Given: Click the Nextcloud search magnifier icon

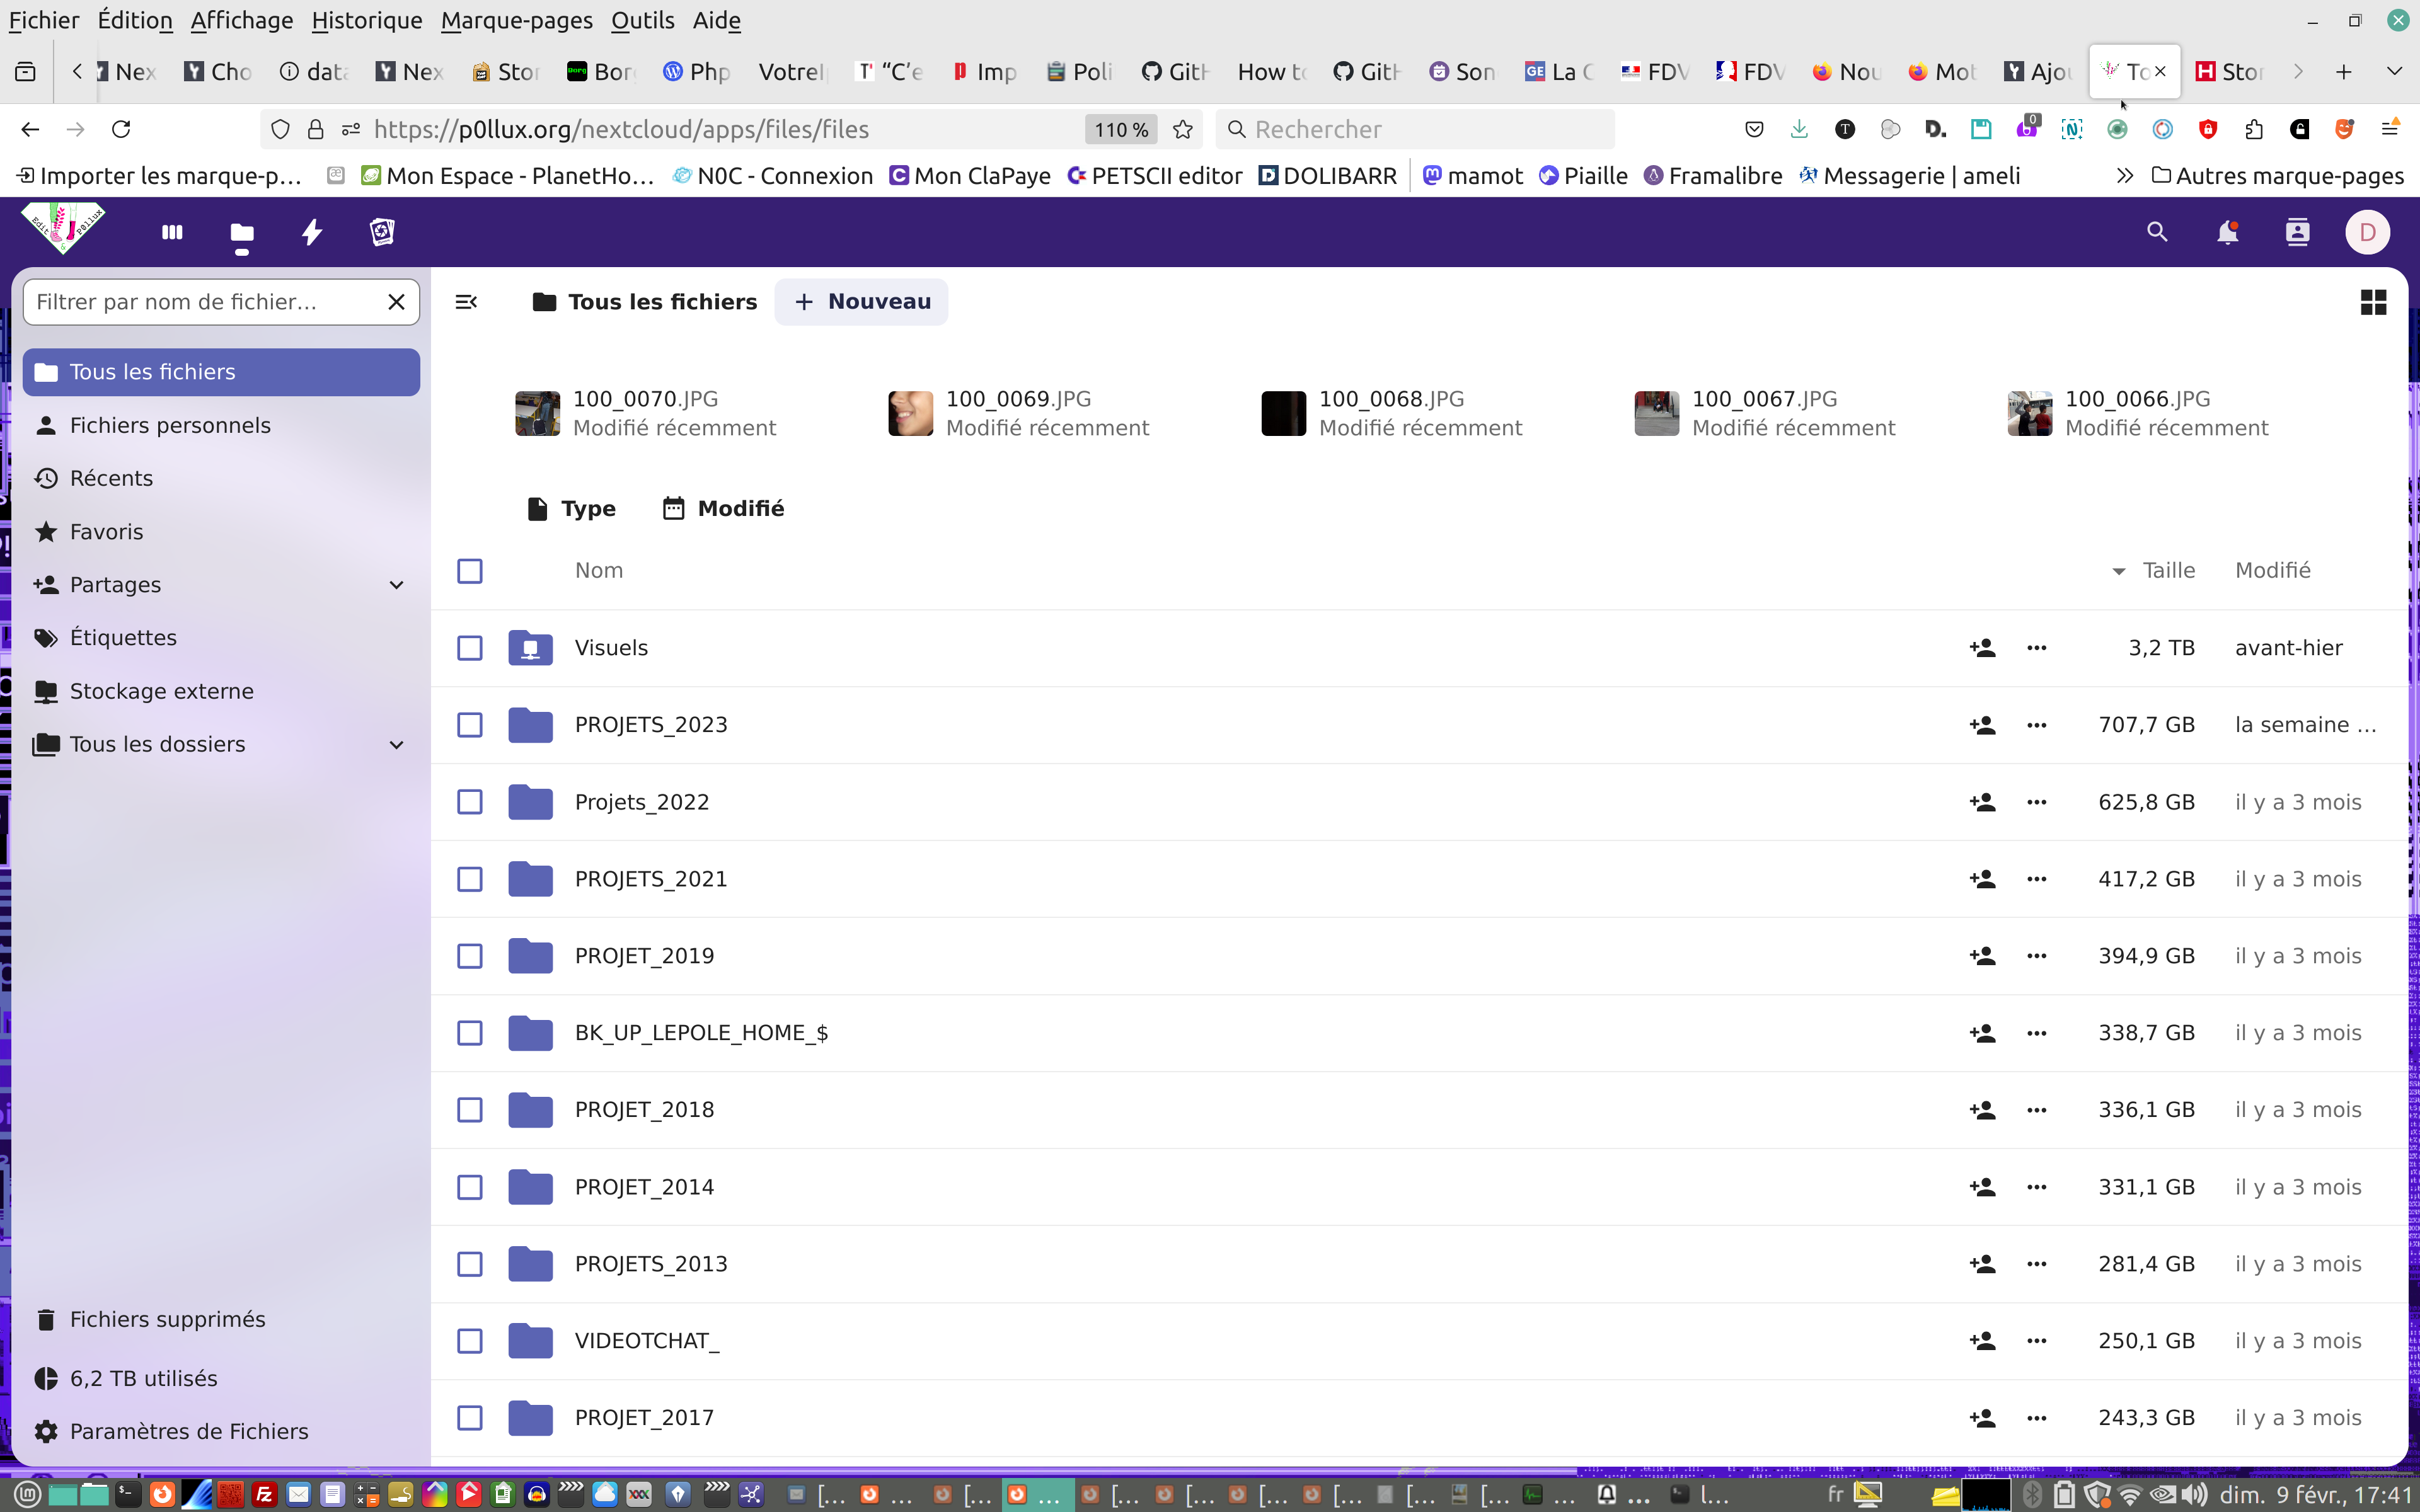Looking at the screenshot, I should coord(2157,232).
